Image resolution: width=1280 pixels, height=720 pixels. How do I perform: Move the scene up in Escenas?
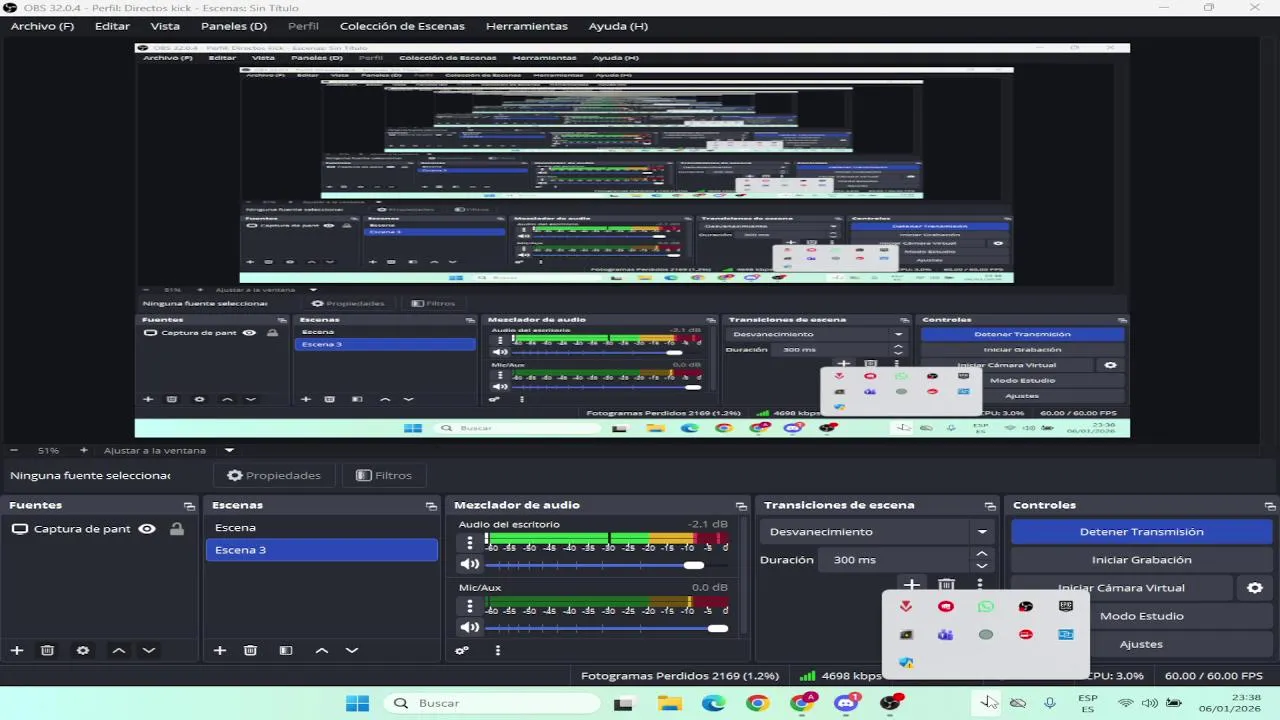point(322,650)
